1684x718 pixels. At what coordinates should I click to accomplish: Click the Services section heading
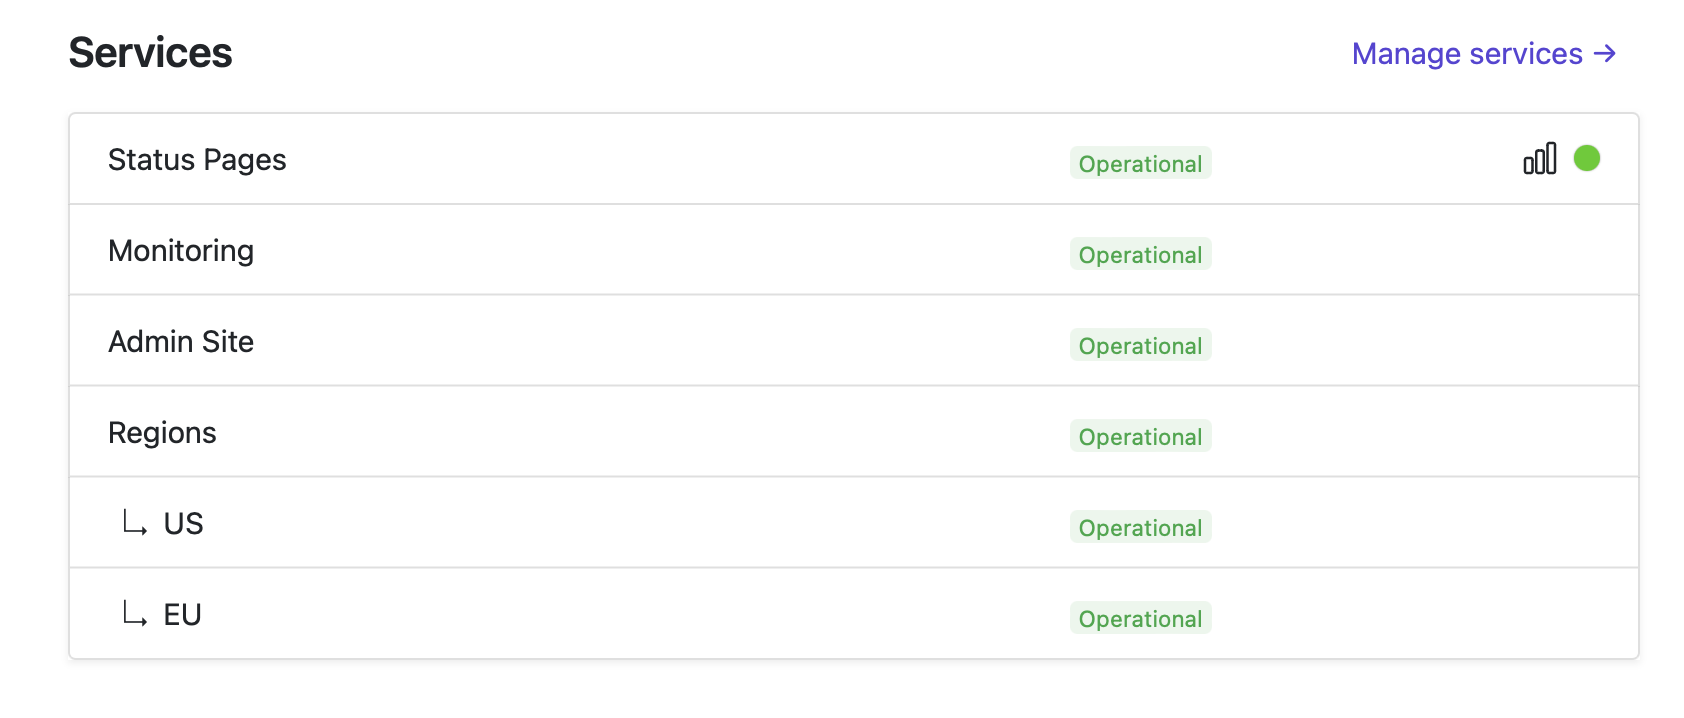coord(150,53)
